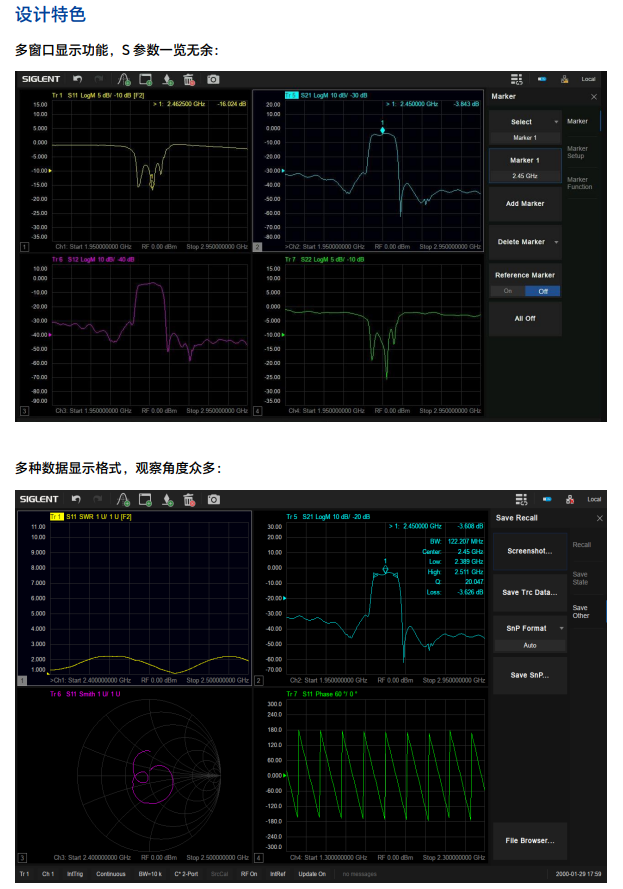Click the add-window icon in the Save Recall window toolbar
The image size is (623, 889).
click(x=145, y=499)
